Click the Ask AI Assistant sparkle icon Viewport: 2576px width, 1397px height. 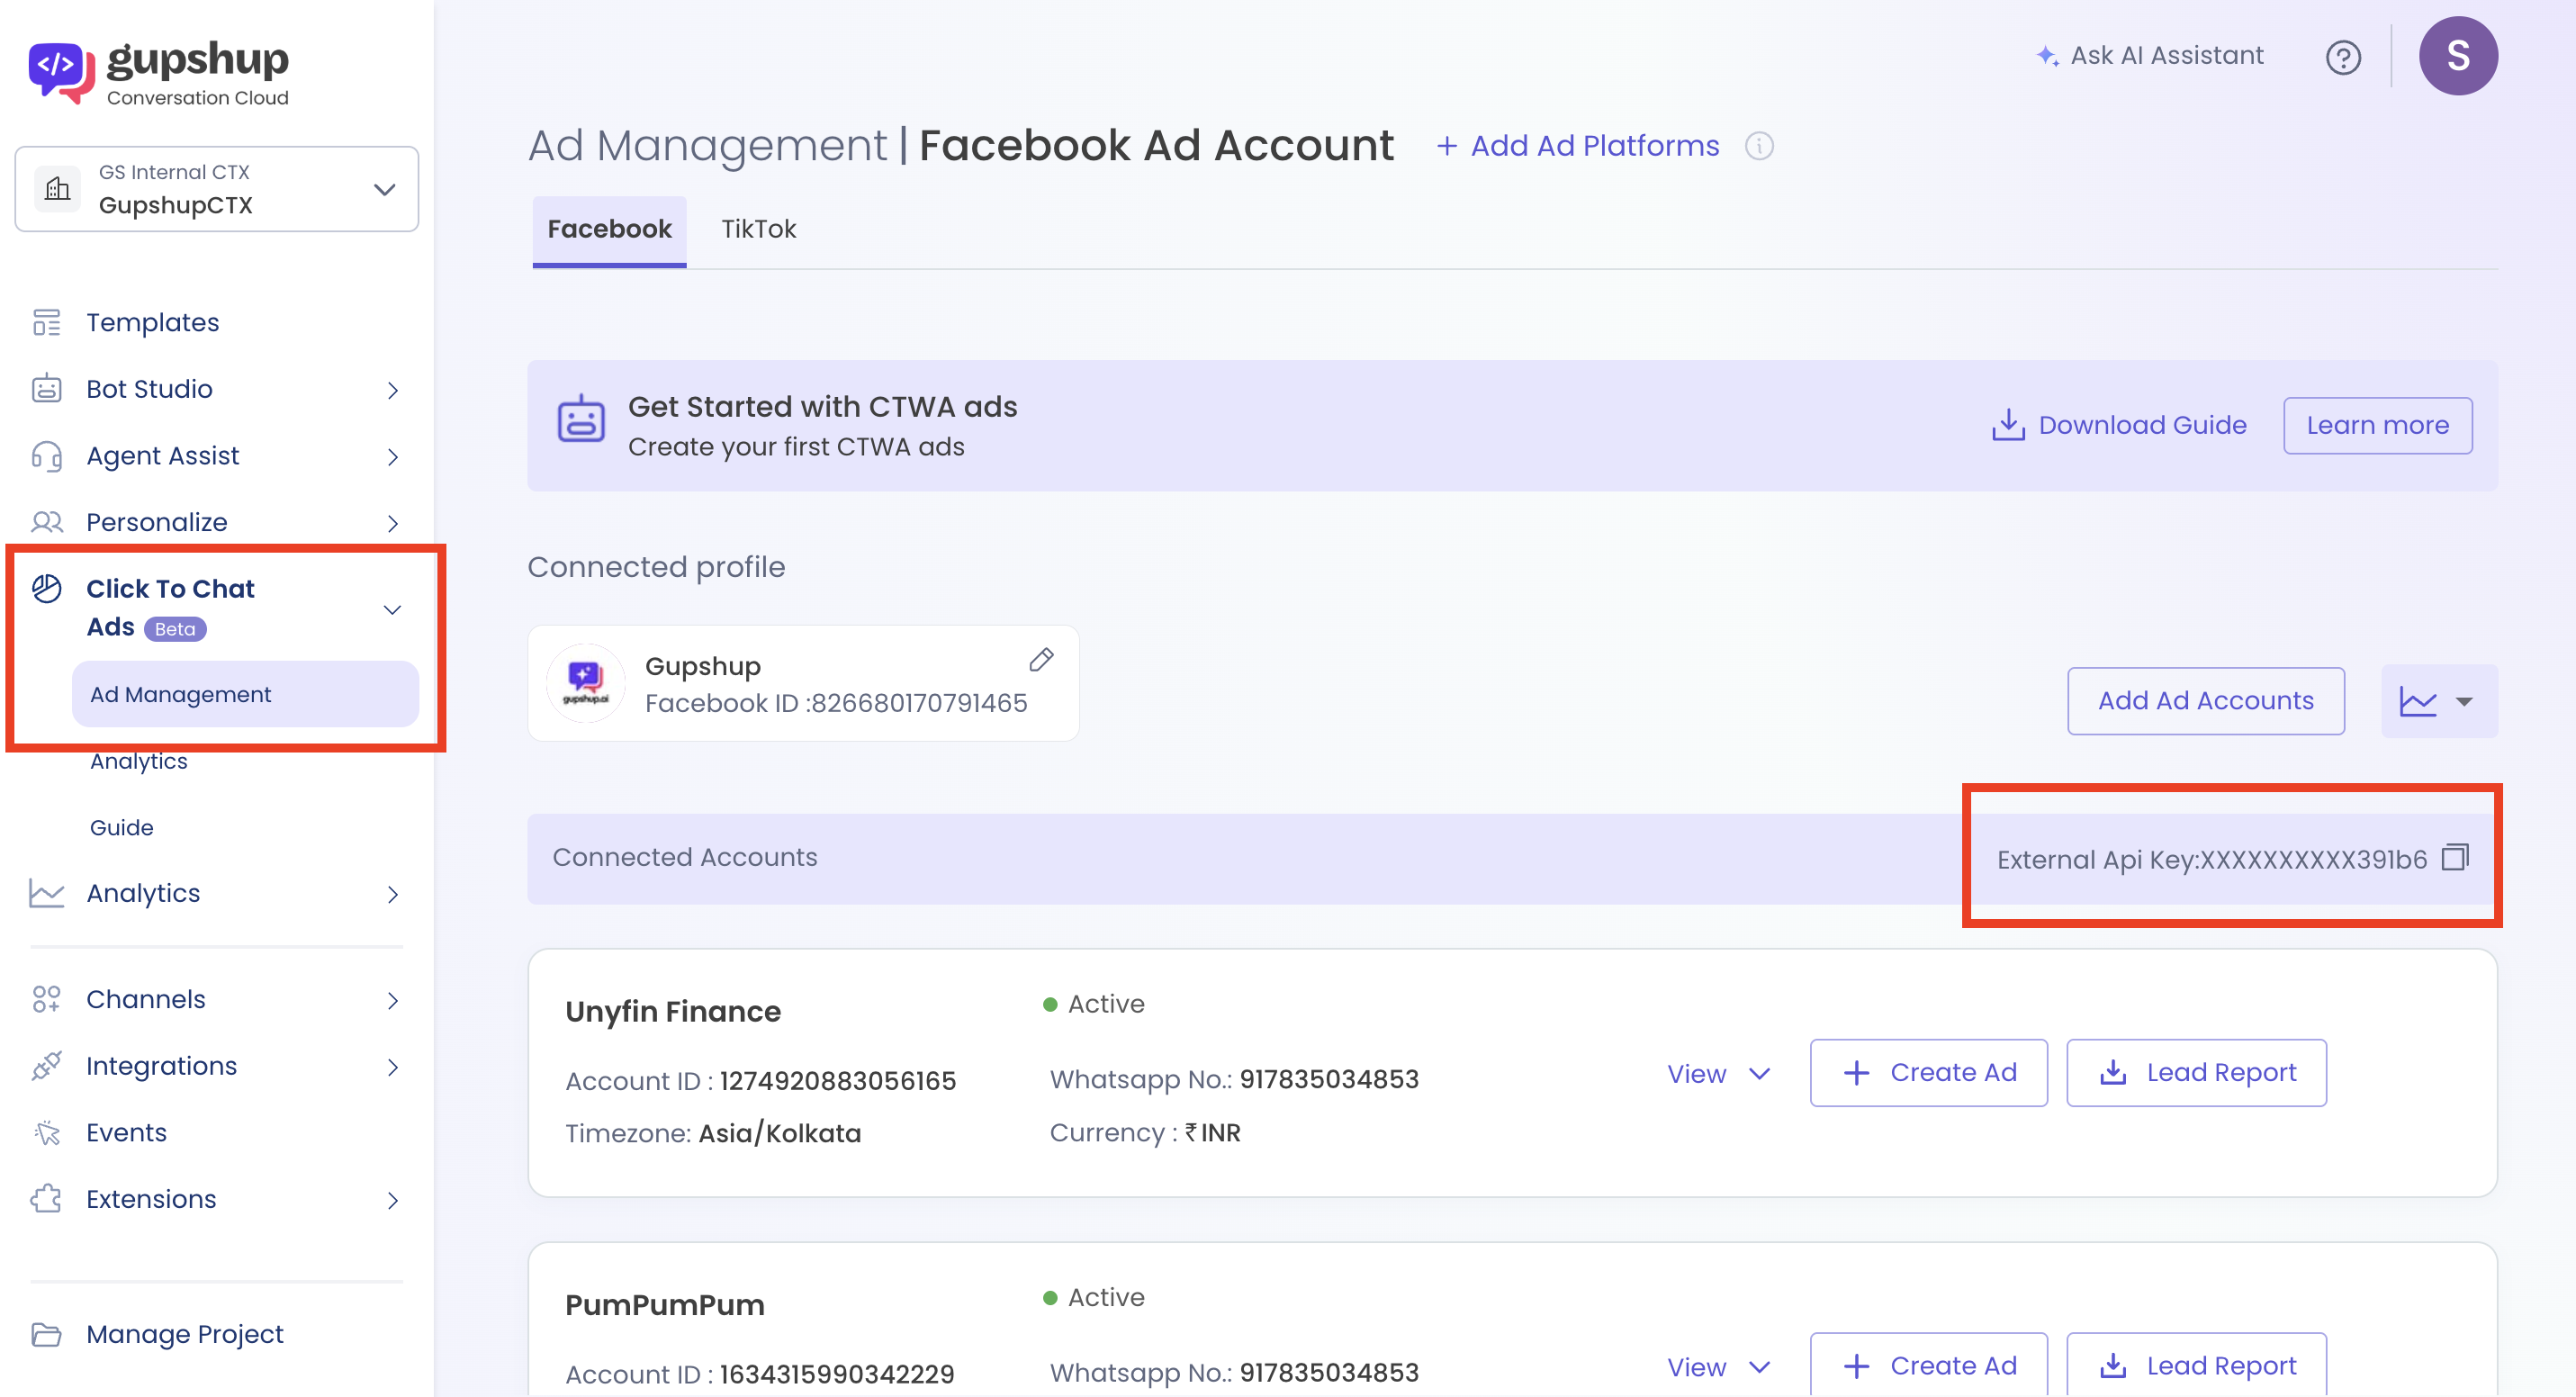2047,56
